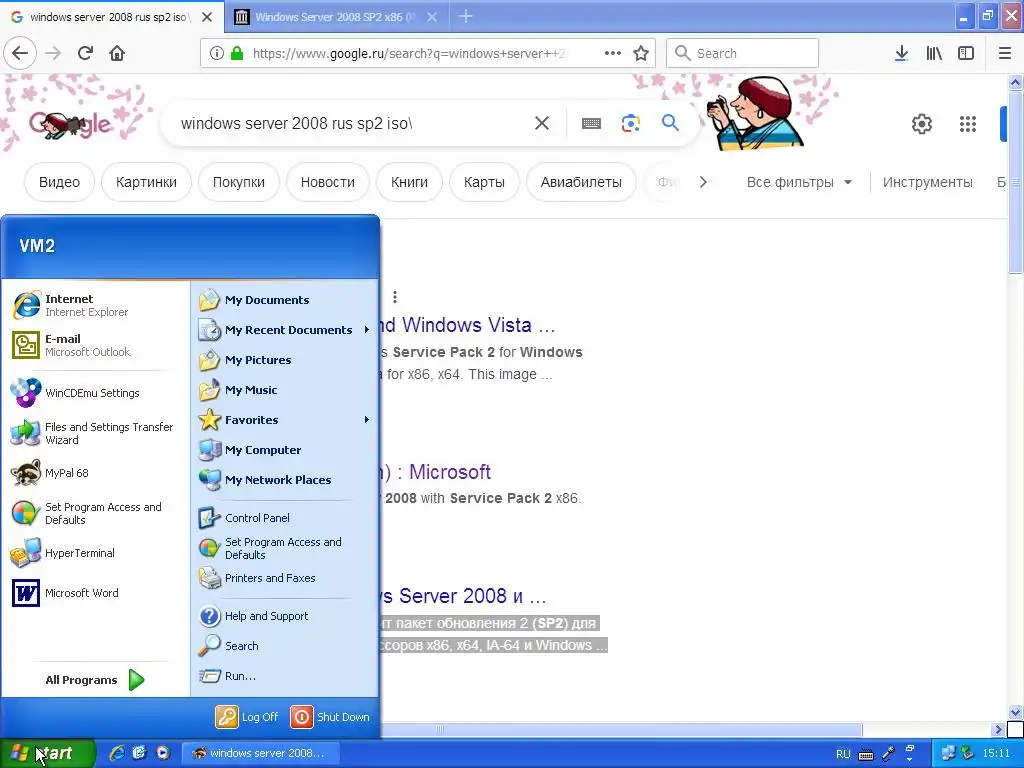Click Инструменты button
This screenshot has width=1024, height=768.
click(927, 182)
